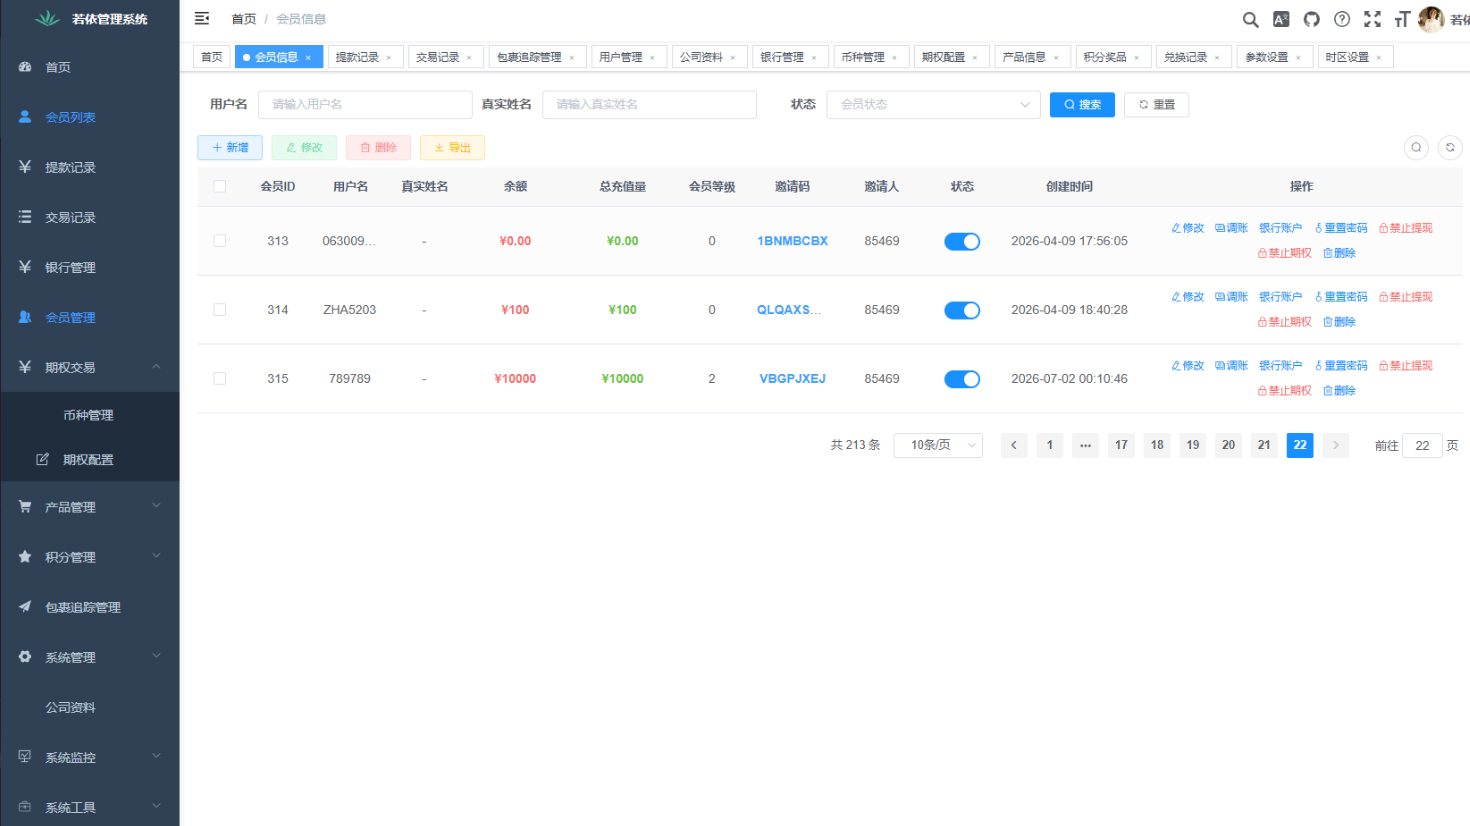Open the help question-mark icon
The width and height of the screenshot is (1470, 826).
[x=1342, y=19]
